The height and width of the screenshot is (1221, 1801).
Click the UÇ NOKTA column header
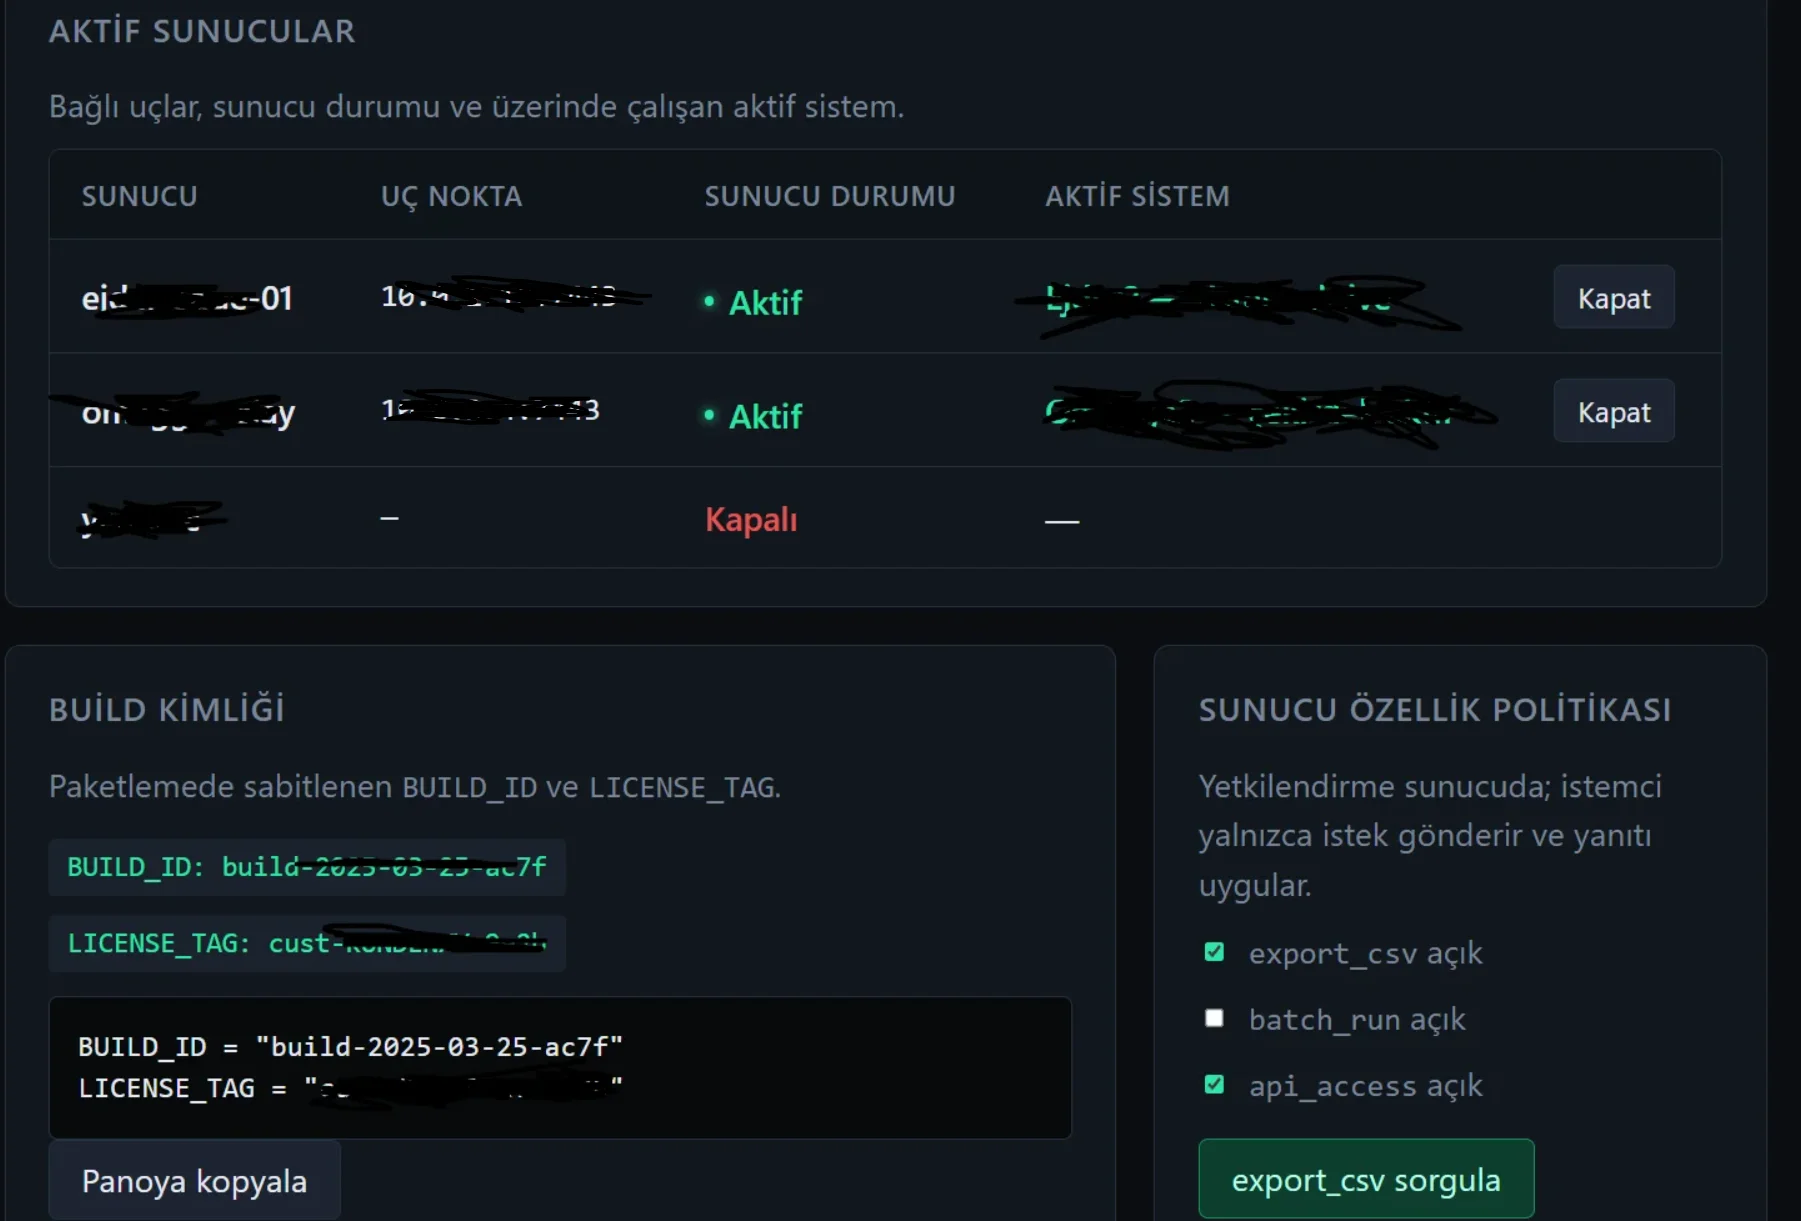(451, 196)
